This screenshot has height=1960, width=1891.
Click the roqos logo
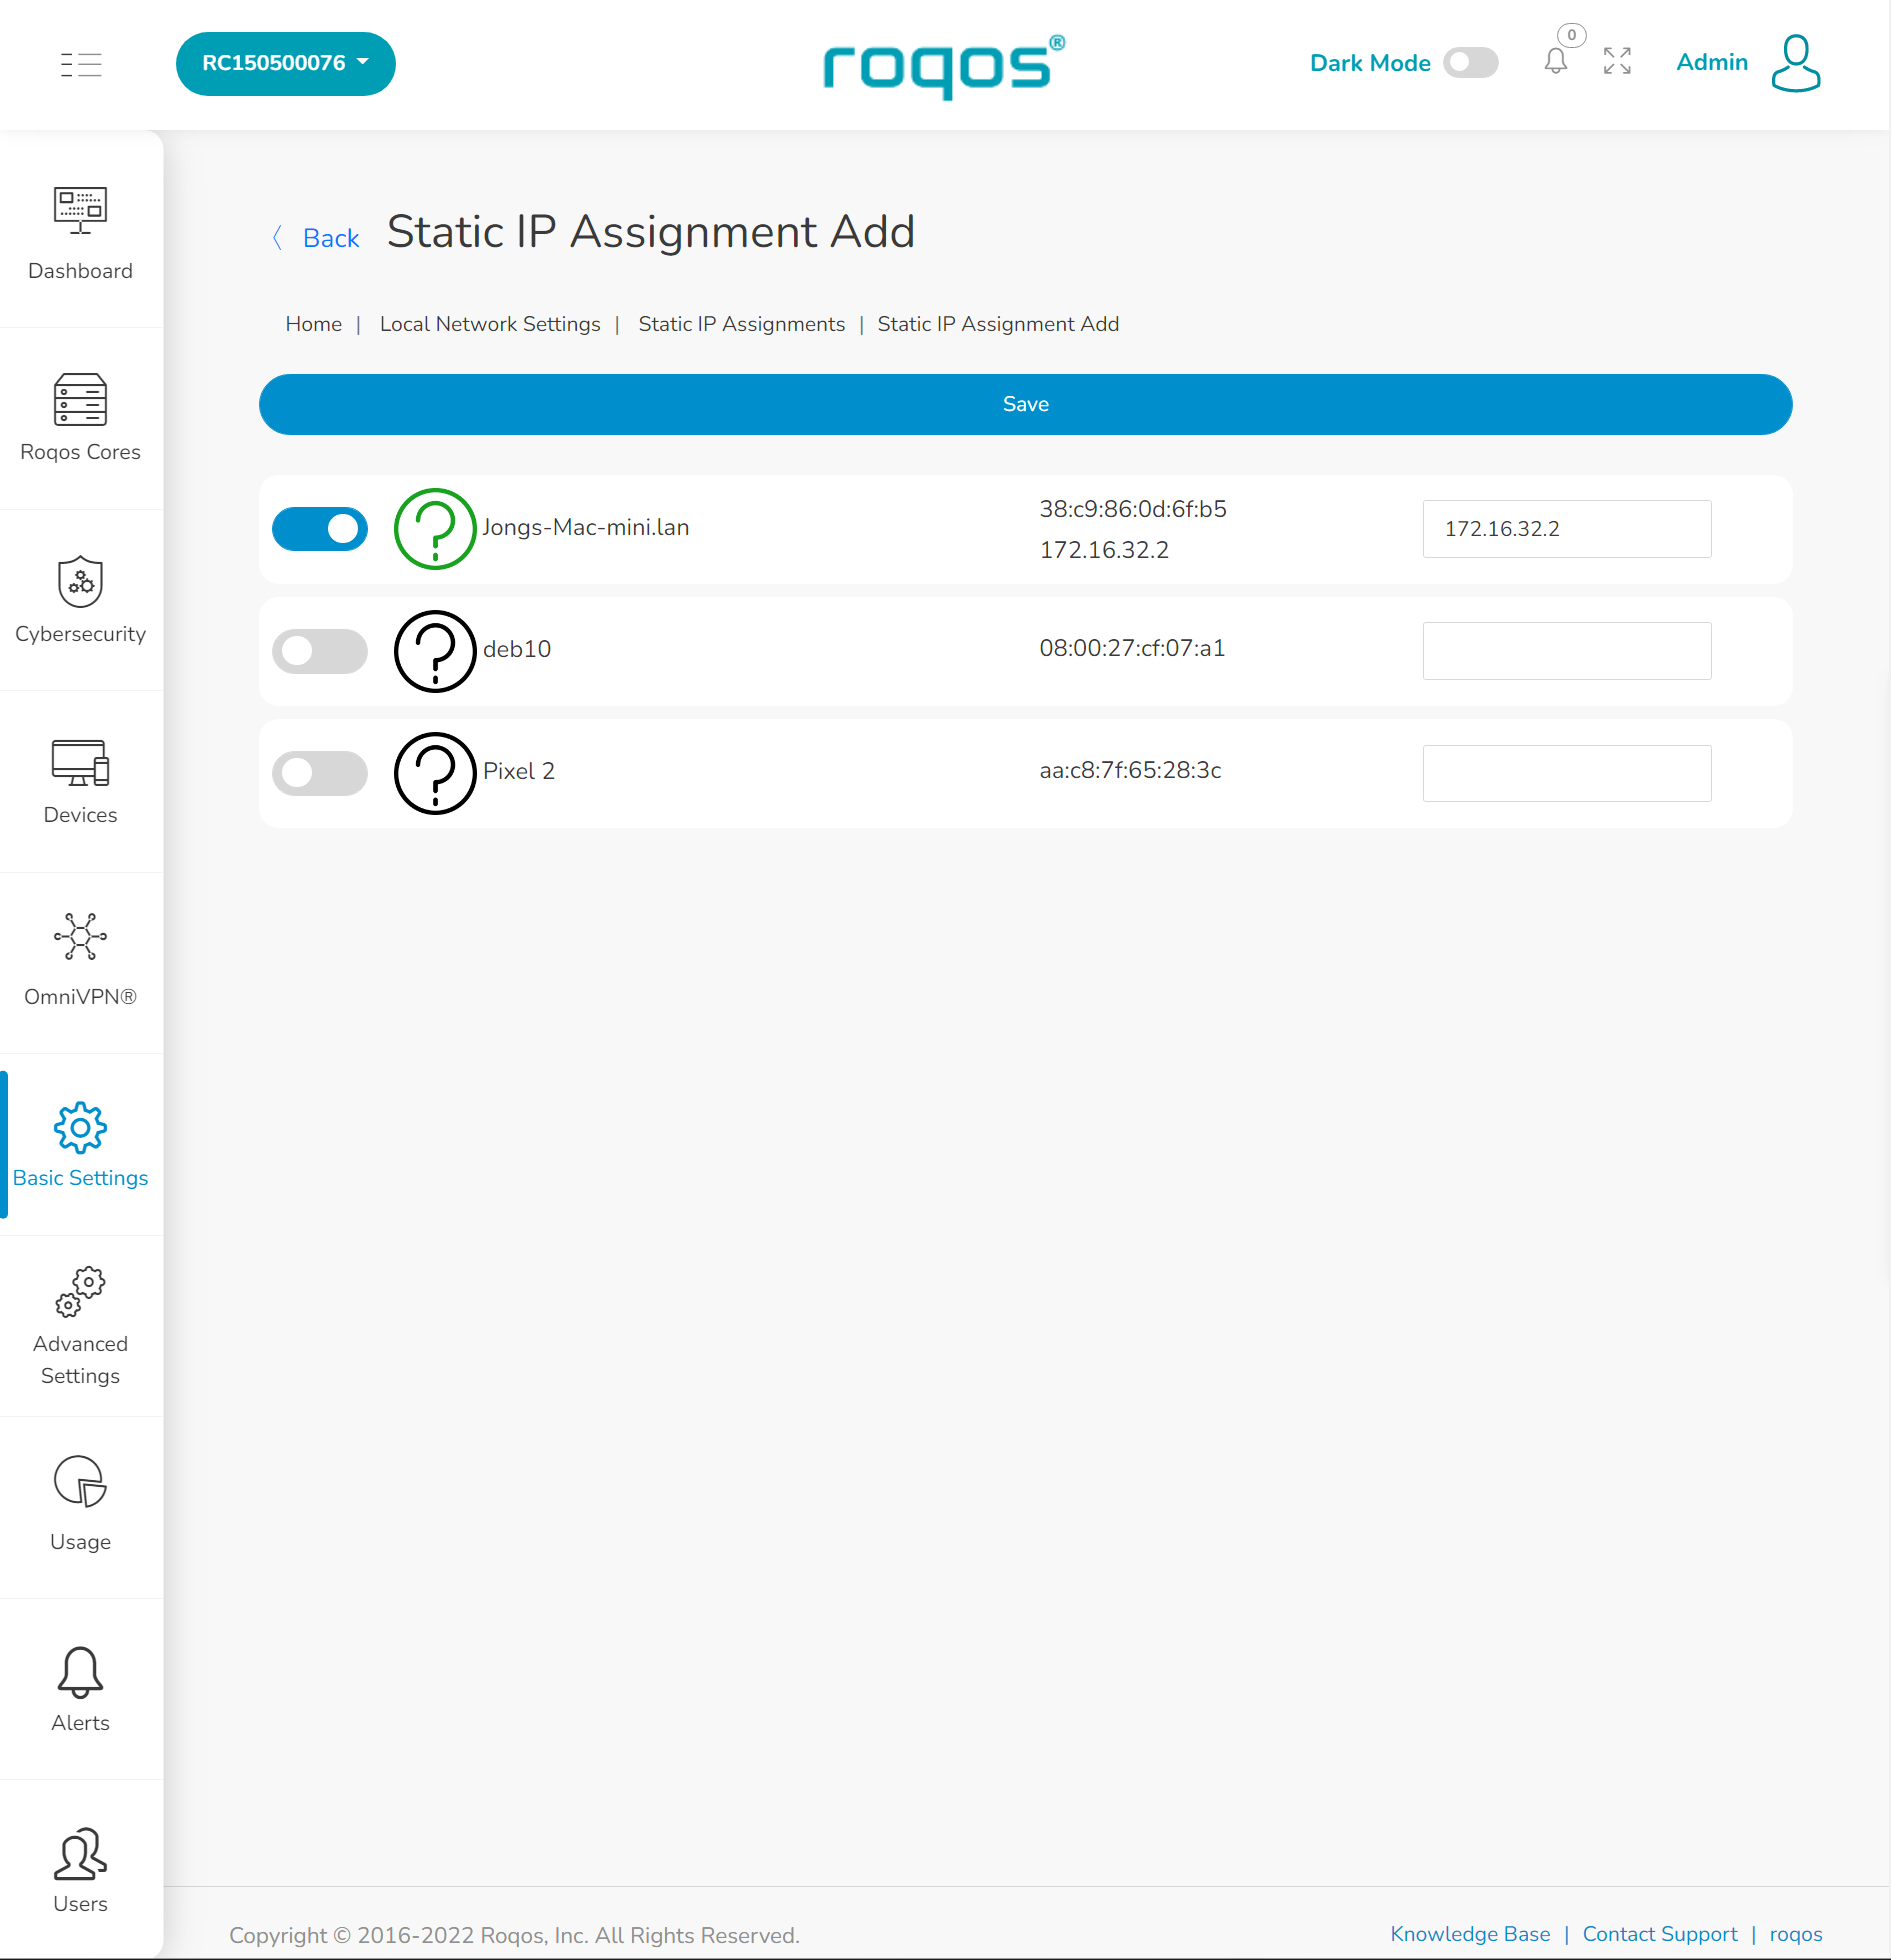[x=944, y=68]
